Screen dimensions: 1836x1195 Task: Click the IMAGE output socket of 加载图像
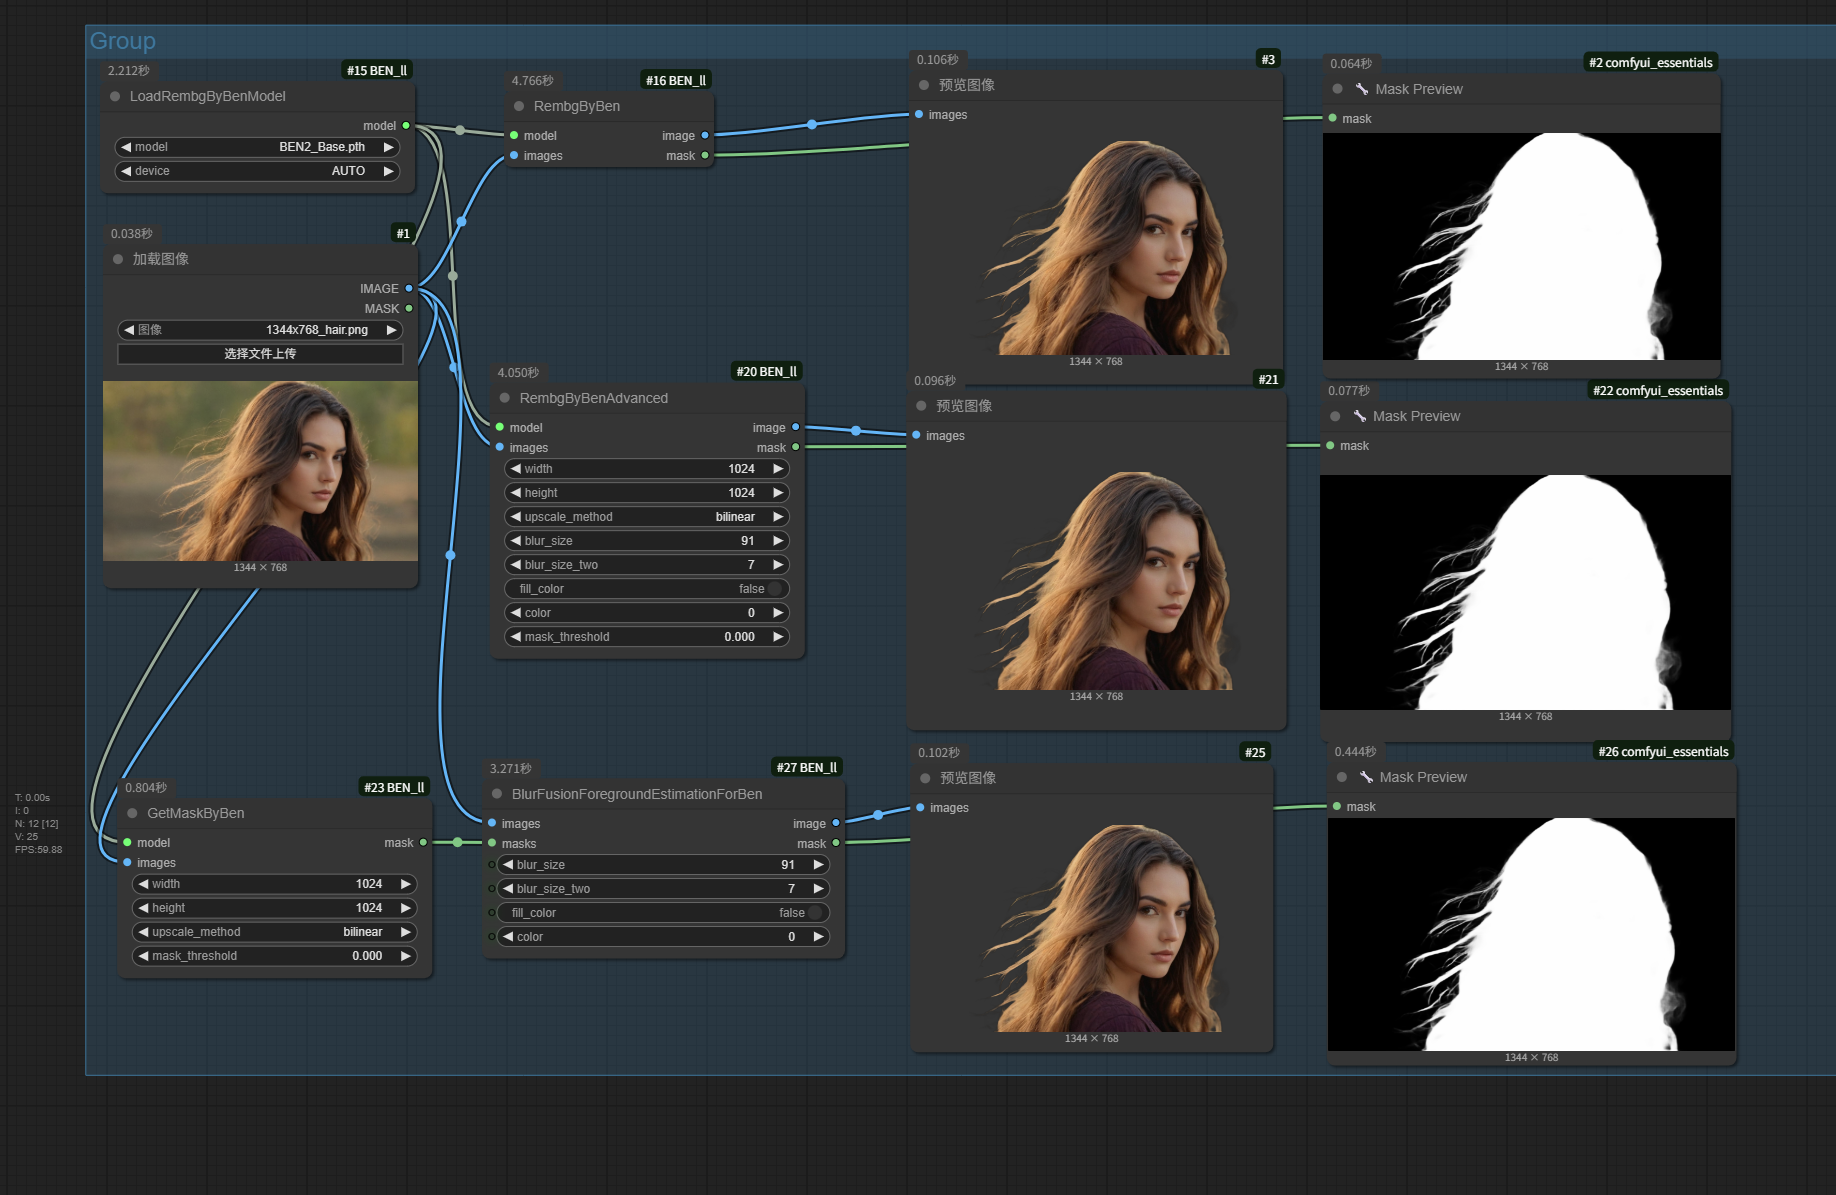[x=409, y=289]
